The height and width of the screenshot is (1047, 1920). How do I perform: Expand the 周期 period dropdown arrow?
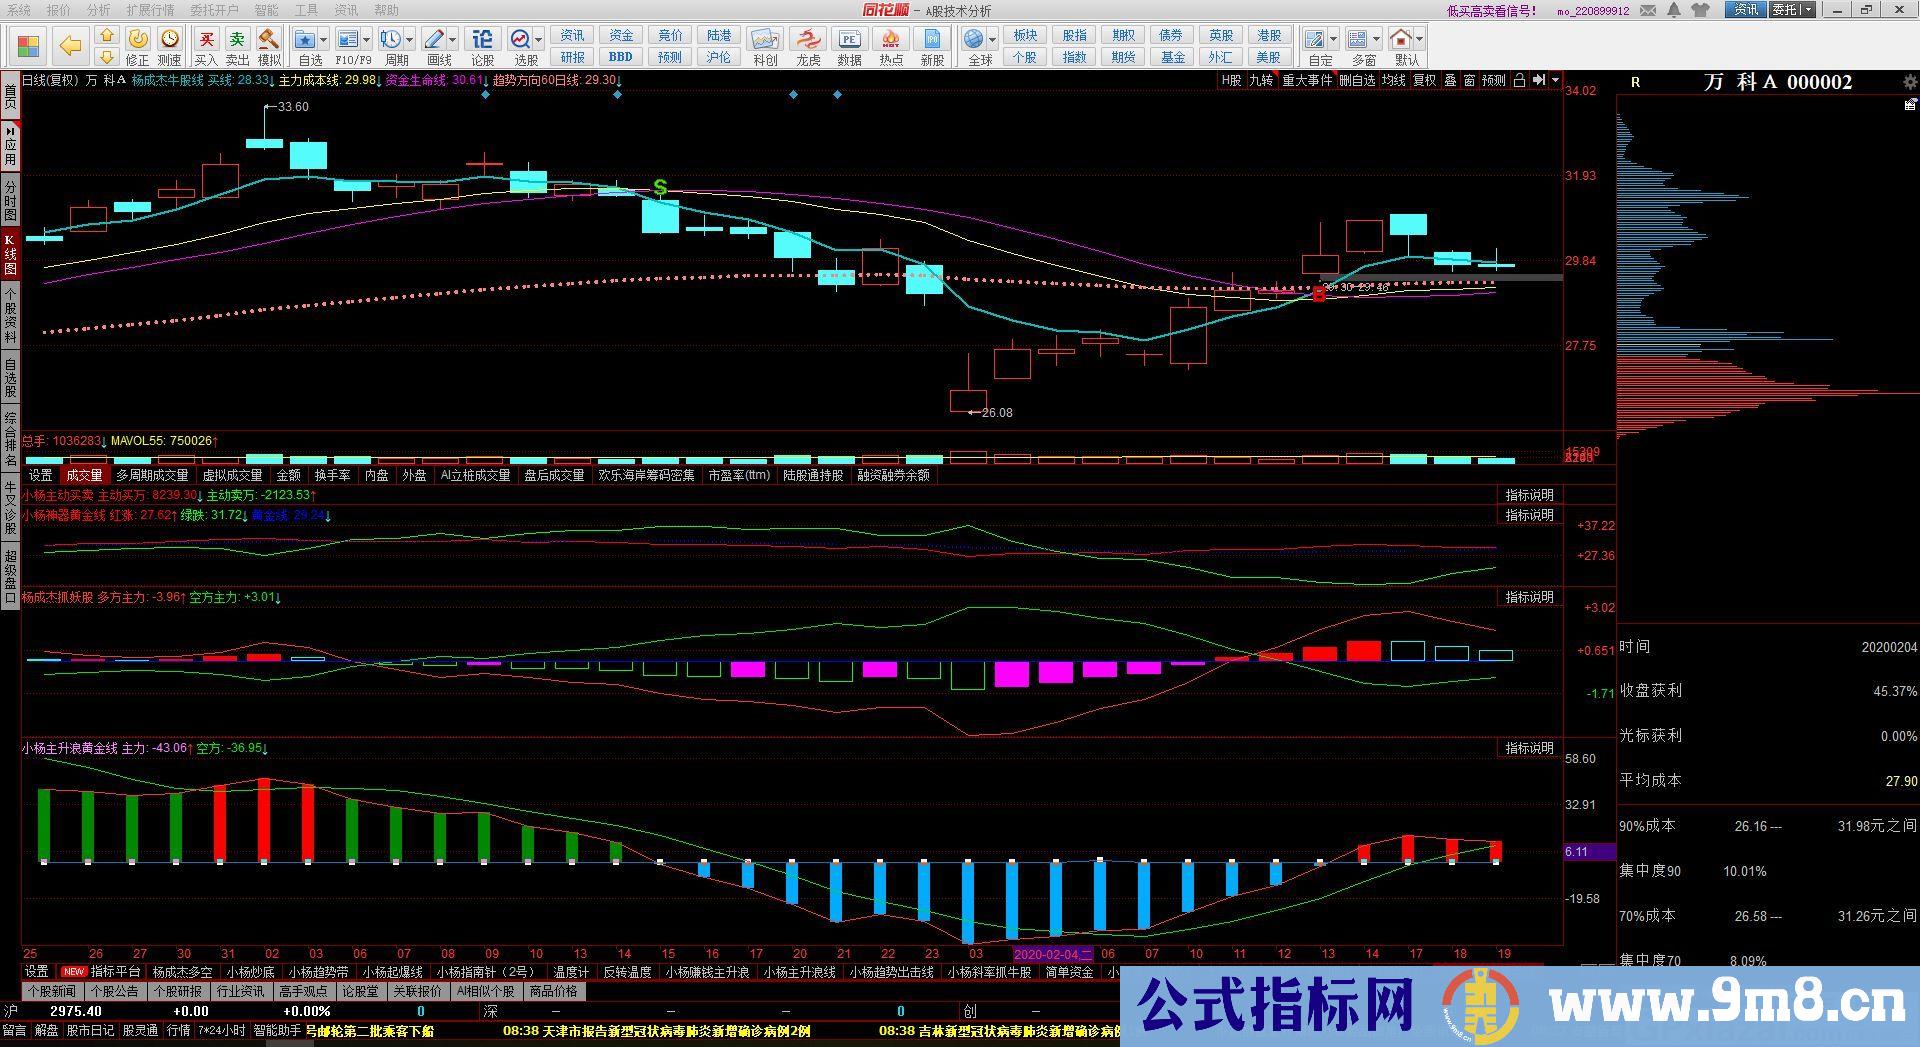[410, 40]
